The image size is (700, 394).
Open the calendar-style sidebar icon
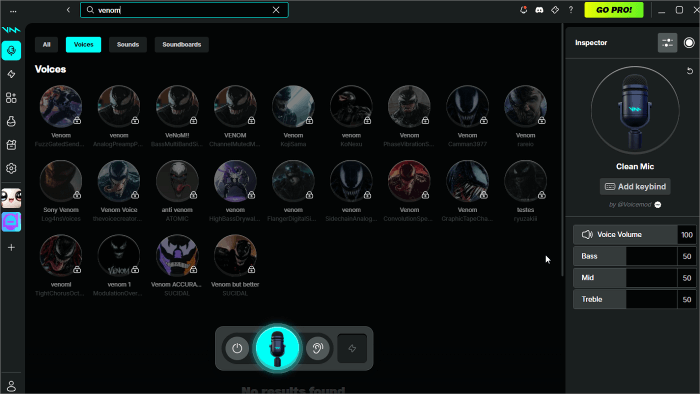coord(11,145)
